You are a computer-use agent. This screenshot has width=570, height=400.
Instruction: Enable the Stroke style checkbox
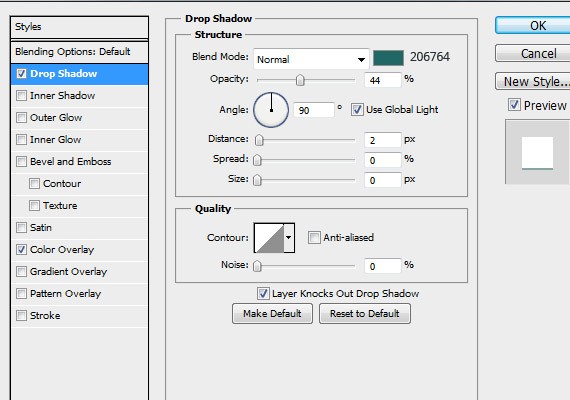(x=21, y=315)
